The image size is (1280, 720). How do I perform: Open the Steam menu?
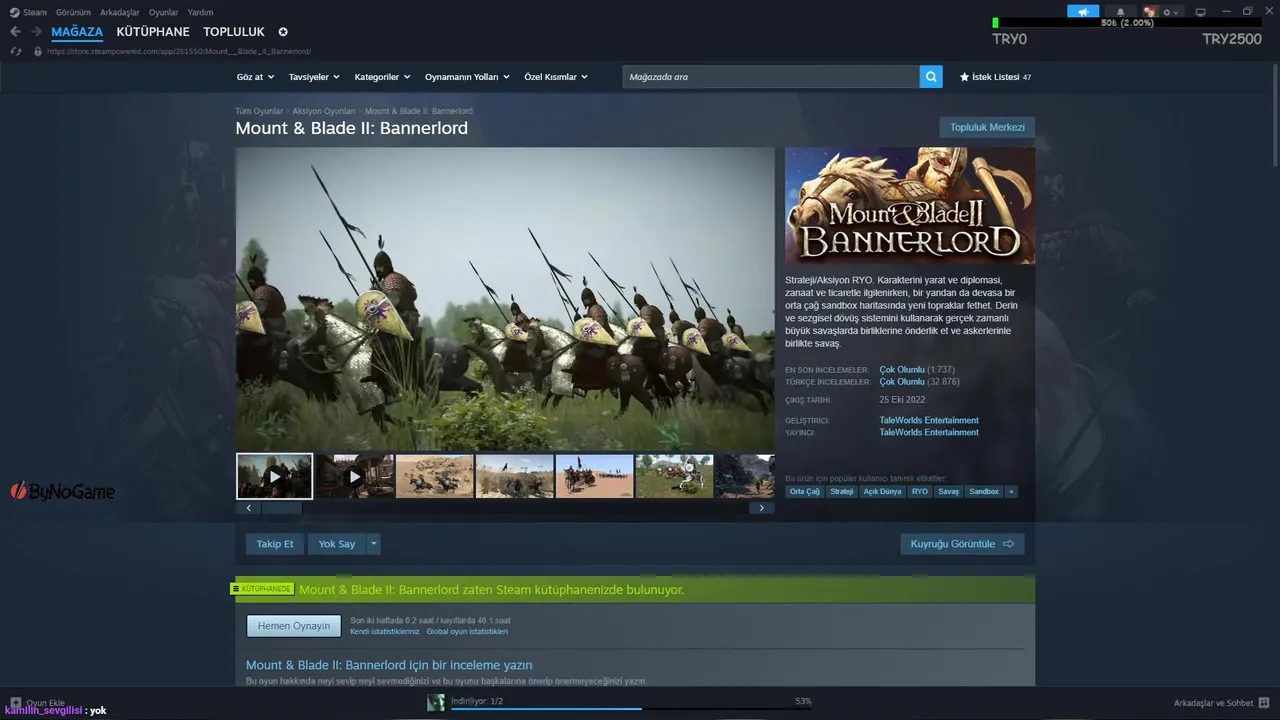tap(35, 12)
